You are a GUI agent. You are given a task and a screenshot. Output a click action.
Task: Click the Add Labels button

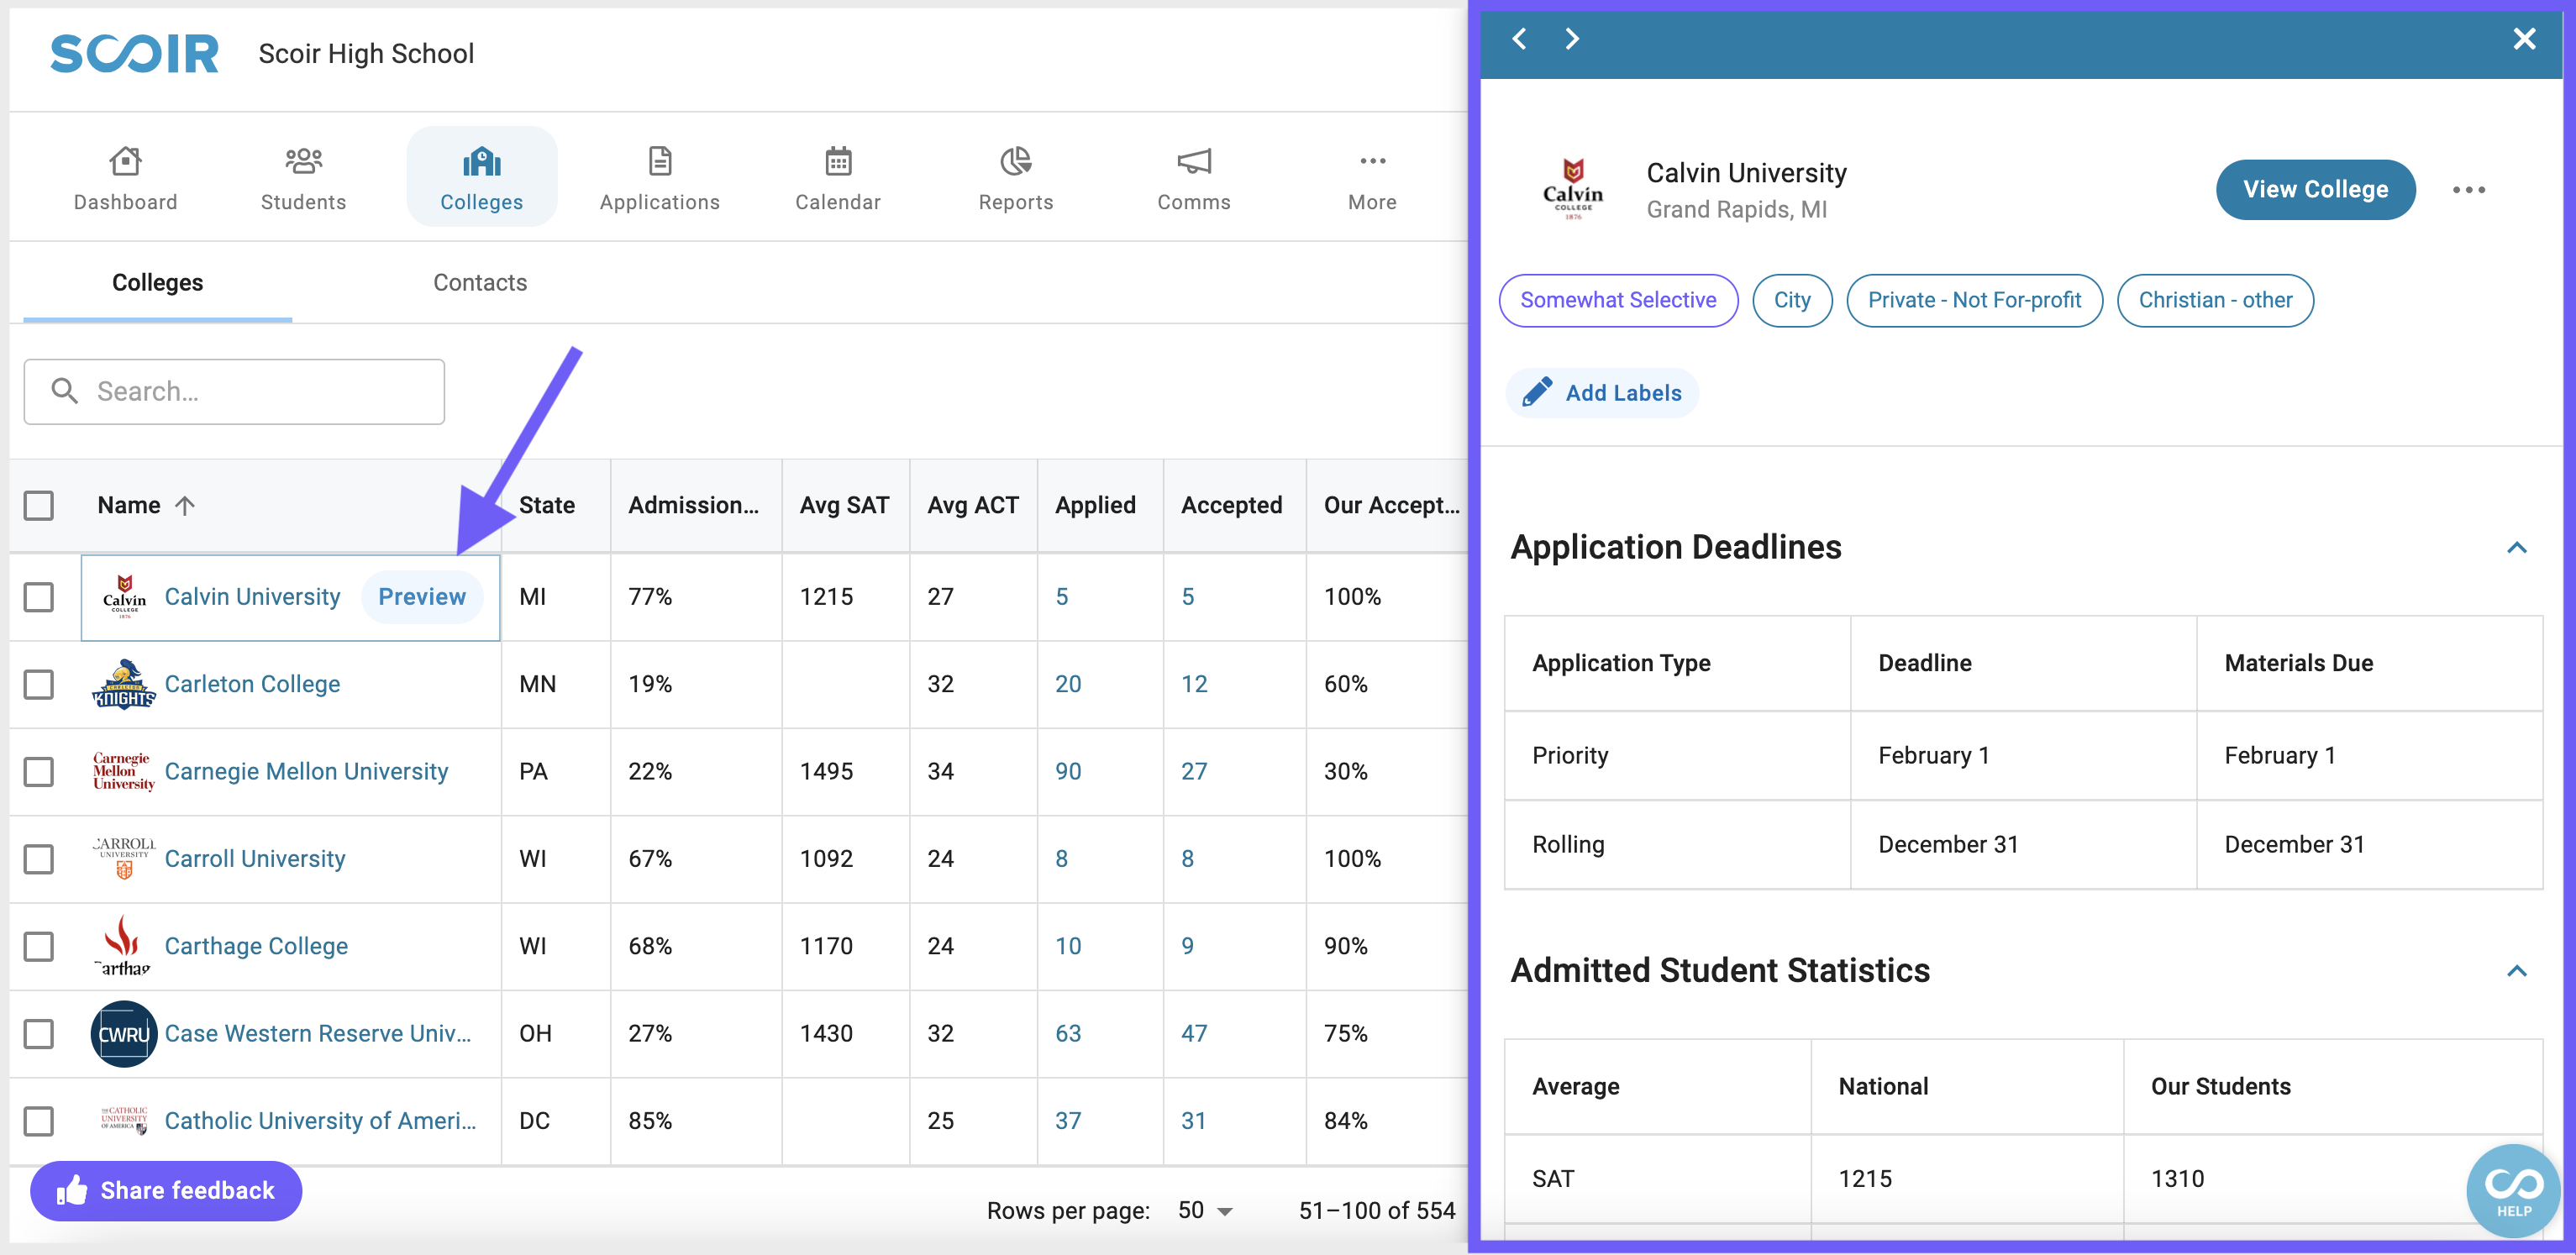tap(1602, 393)
